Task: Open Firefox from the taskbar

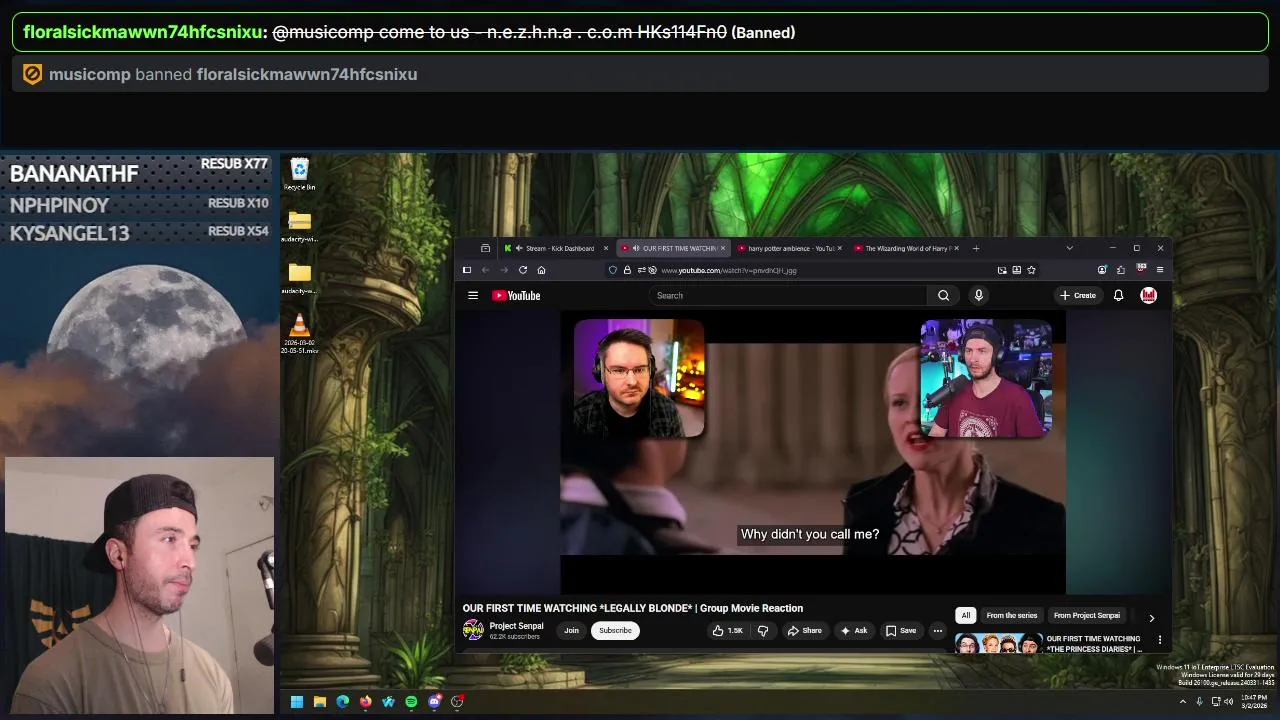Action: [x=366, y=702]
